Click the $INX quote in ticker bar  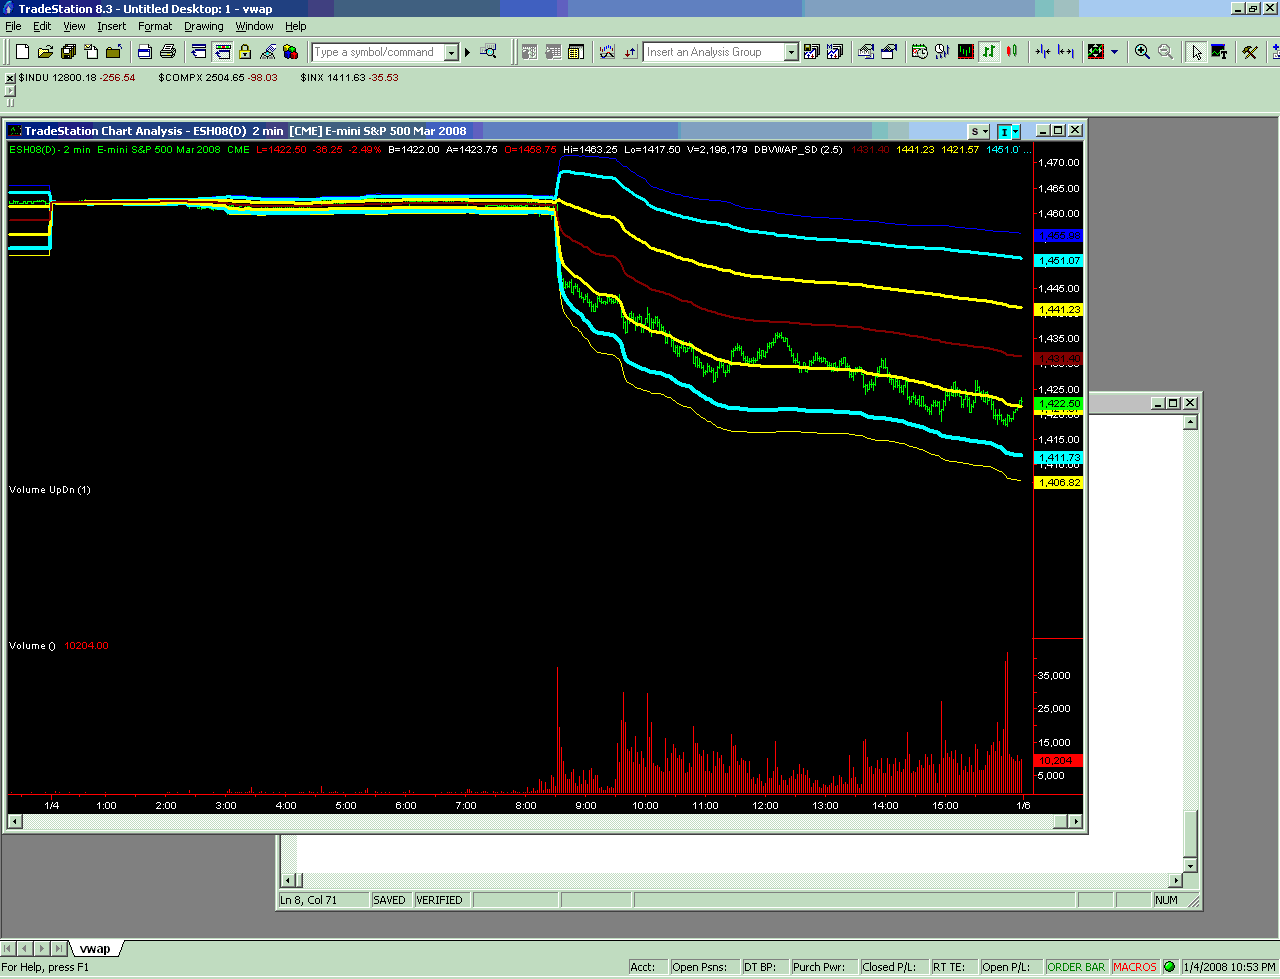(x=349, y=77)
